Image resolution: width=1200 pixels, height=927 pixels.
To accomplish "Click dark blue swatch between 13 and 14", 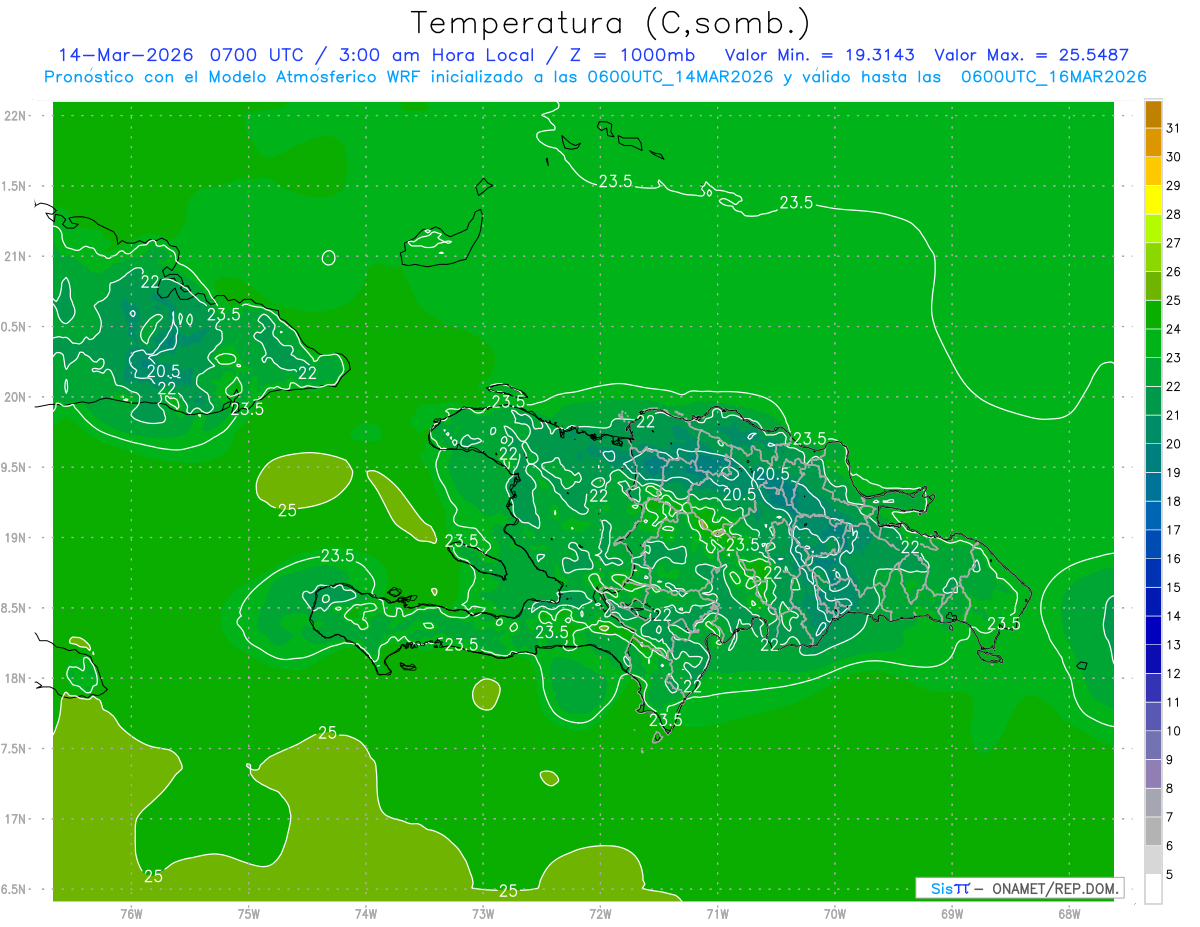I will tap(1153, 631).
